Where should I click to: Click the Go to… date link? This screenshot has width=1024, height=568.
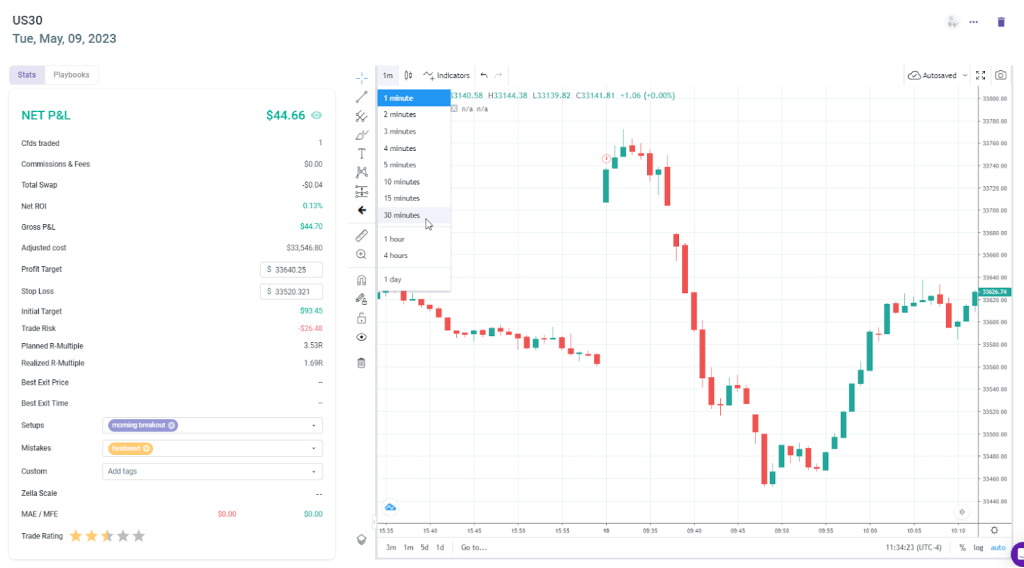(473, 547)
